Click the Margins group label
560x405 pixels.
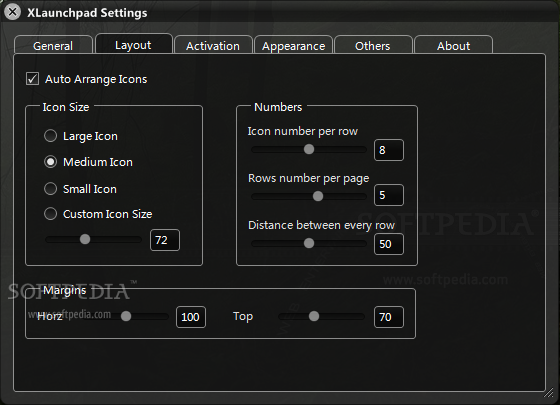tap(64, 290)
